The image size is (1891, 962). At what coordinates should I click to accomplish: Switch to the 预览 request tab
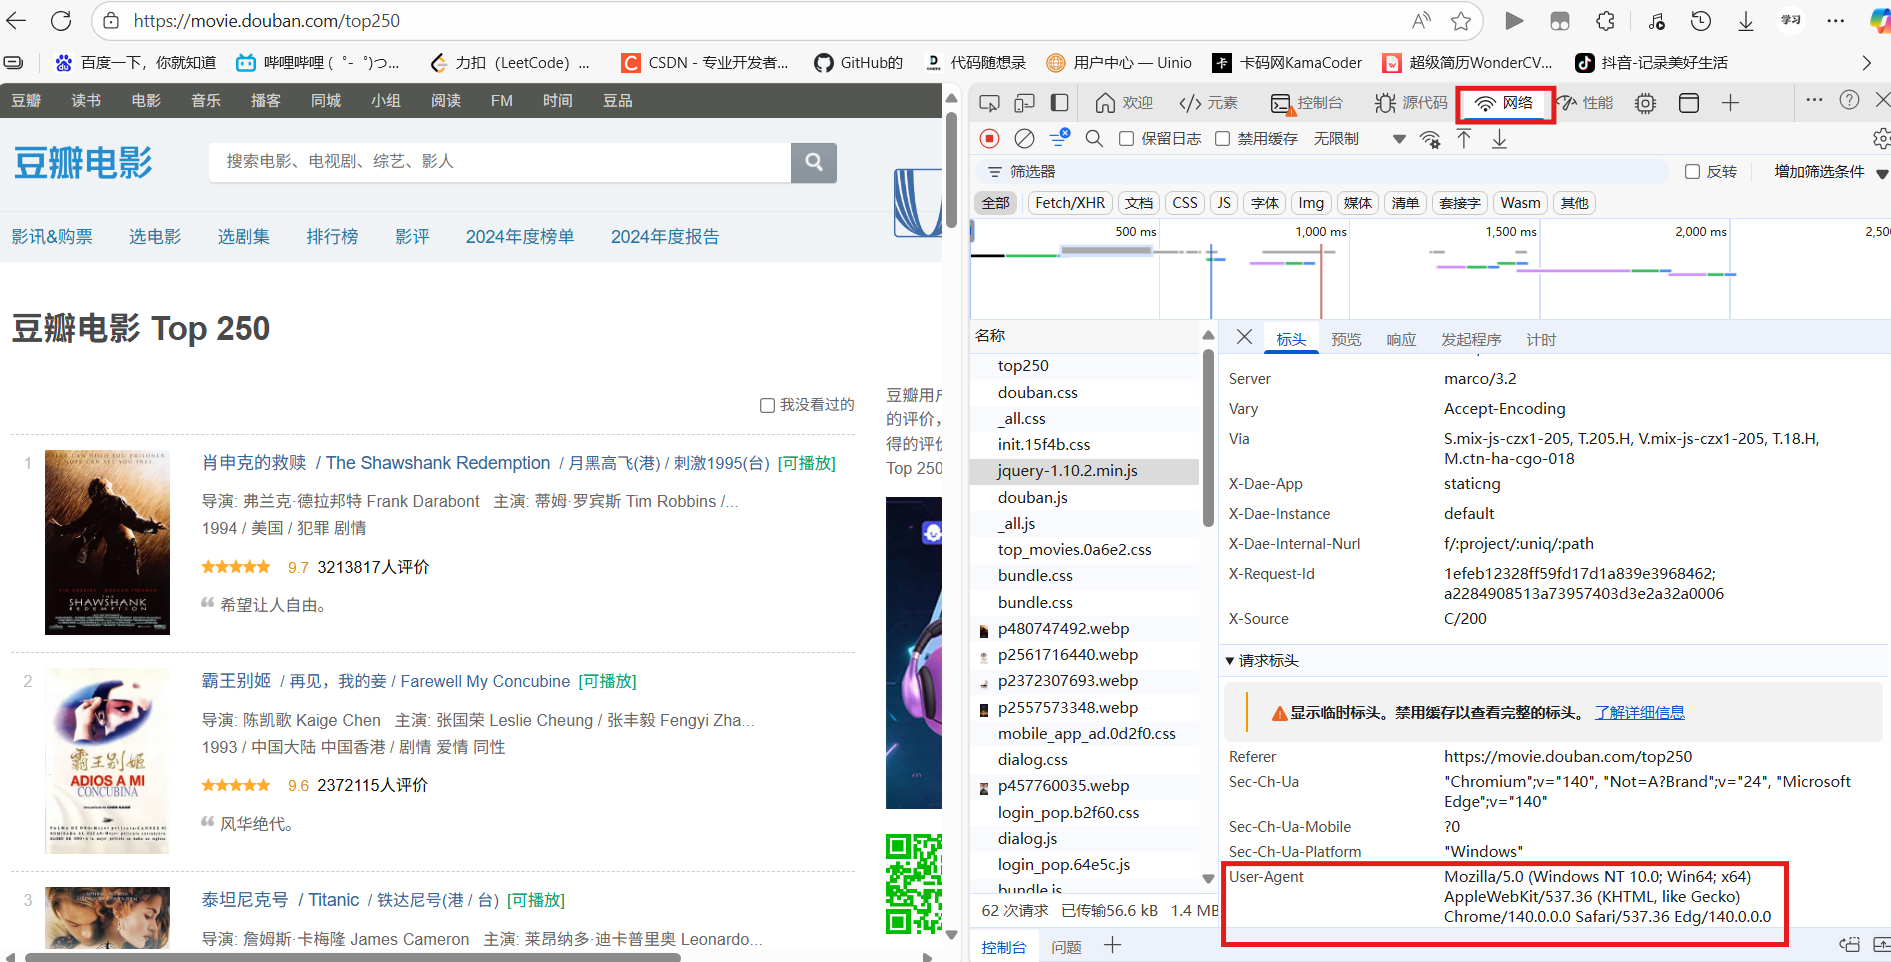coord(1346,340)
